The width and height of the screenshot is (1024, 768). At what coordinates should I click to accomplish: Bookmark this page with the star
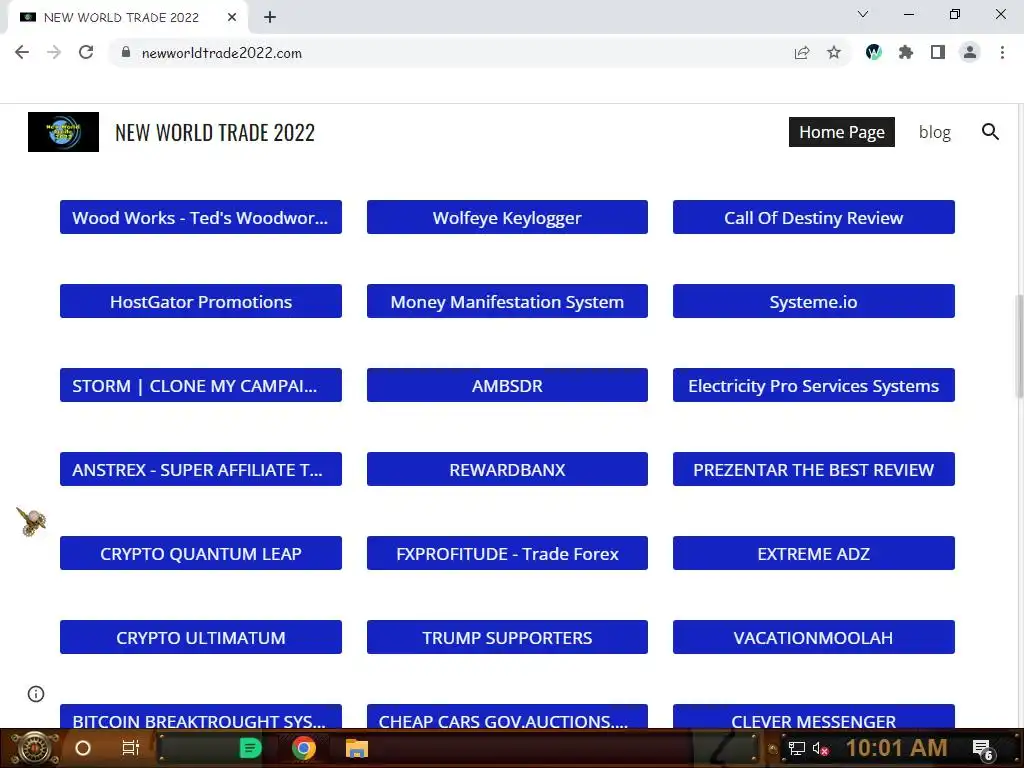click(x=834, y=52)
